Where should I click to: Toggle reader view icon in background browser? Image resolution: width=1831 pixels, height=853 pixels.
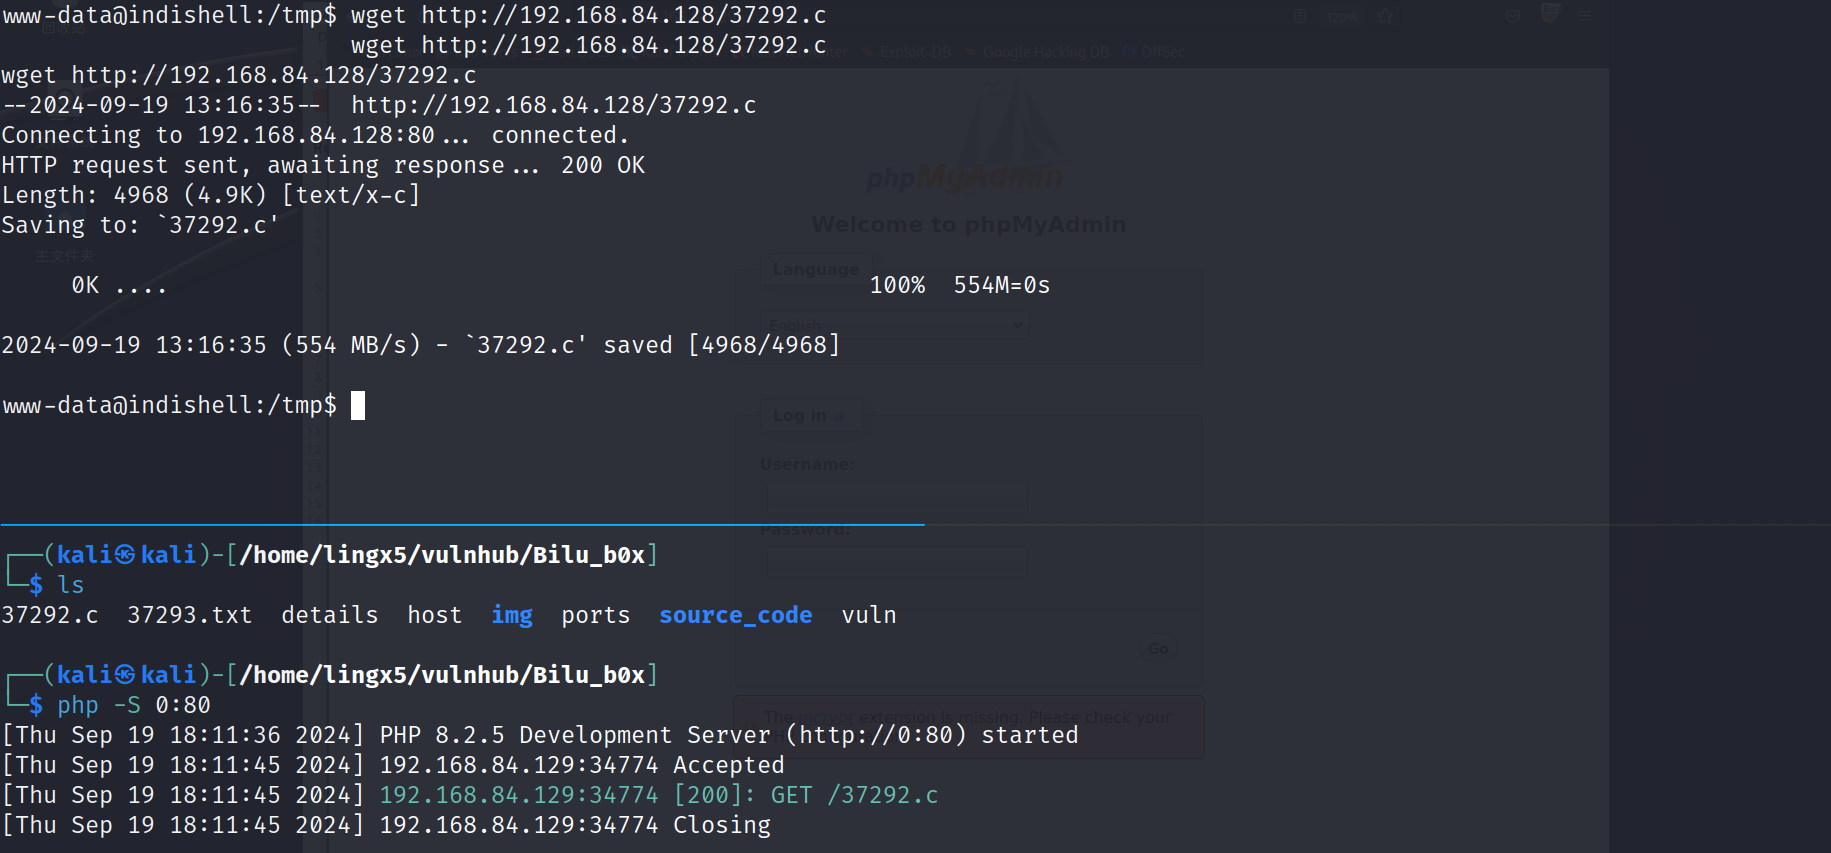pos(1300,16)
